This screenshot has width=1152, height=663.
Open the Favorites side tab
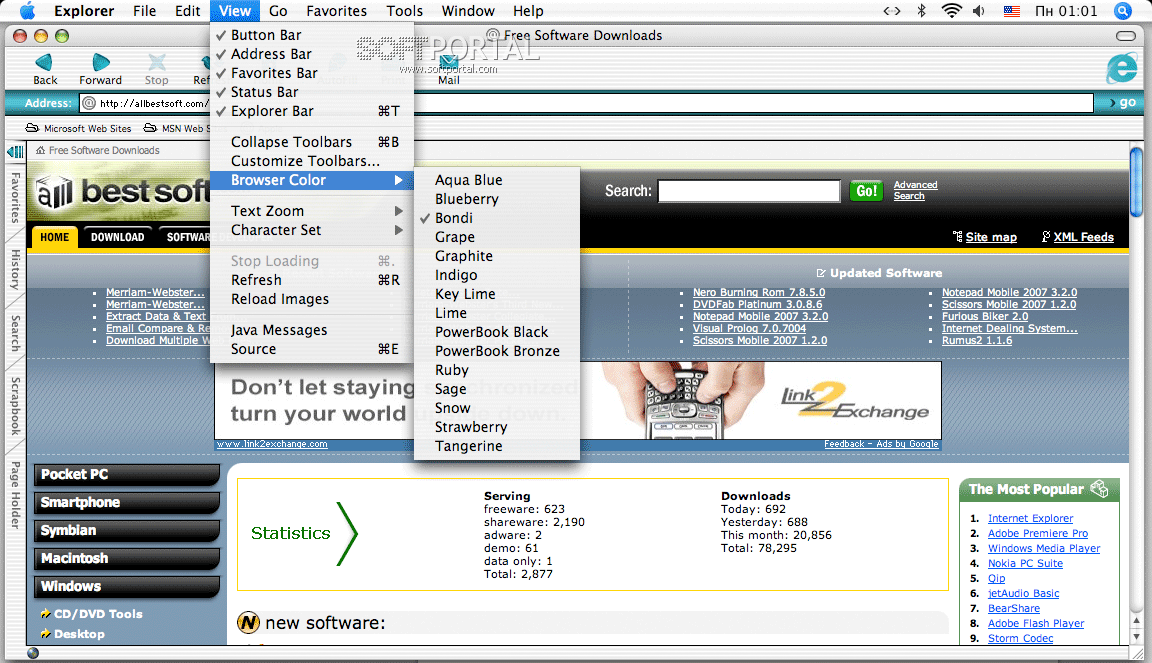pos(15,197)
